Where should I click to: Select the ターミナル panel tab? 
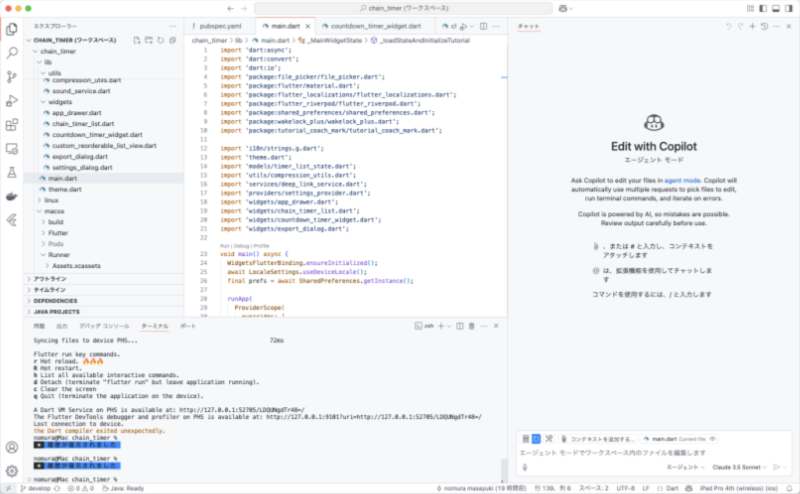click(x=155, y=326)
